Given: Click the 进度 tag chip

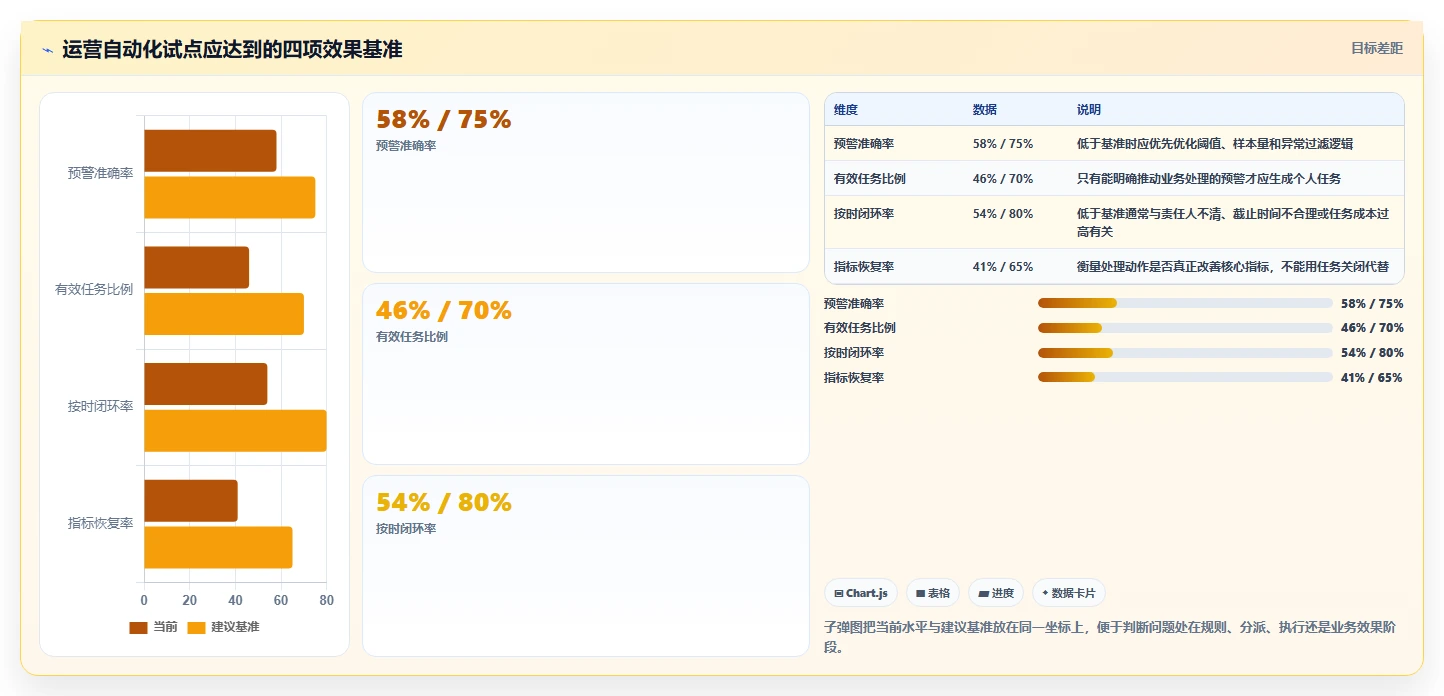Looking at the screenshot, I should click(x=996, y=593).
